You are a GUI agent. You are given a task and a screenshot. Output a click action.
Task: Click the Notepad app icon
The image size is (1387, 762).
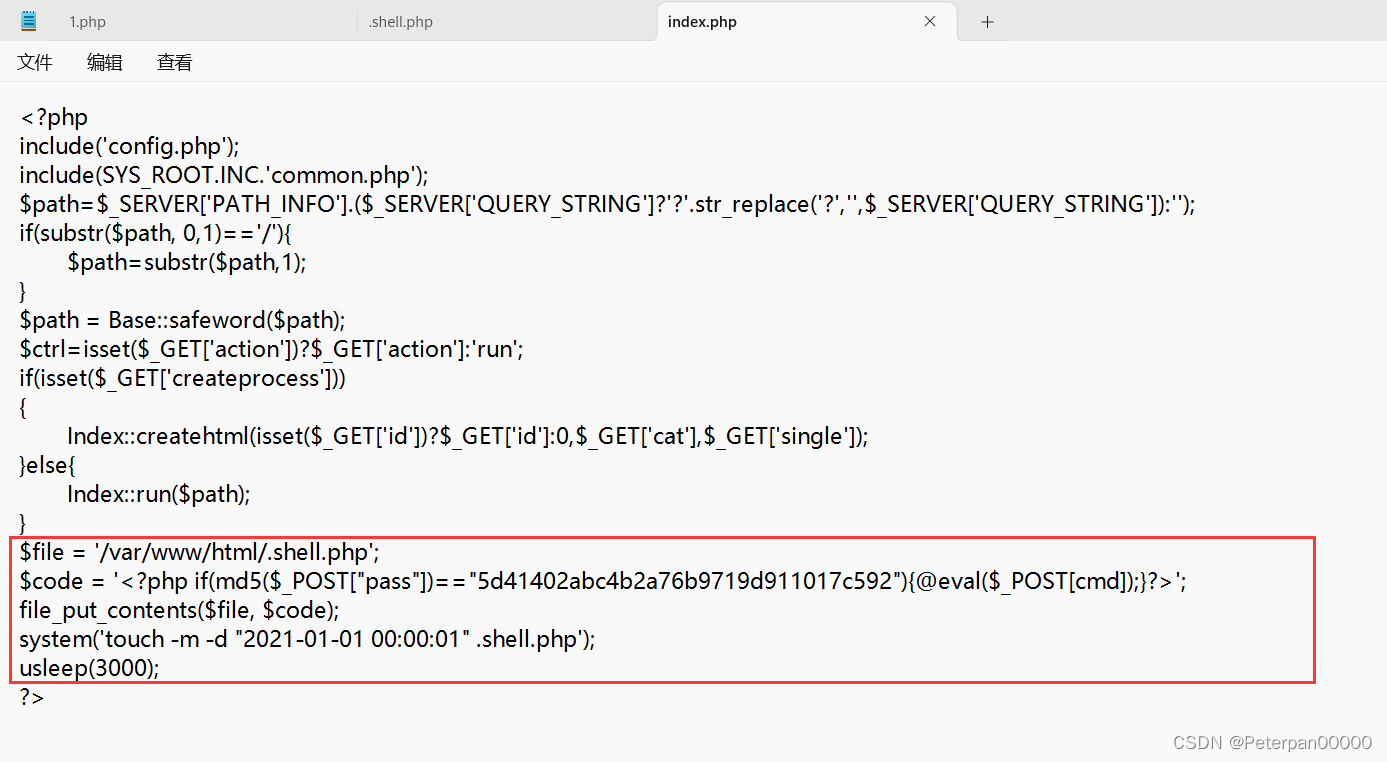pyautogui.click(x=29, y=20)
